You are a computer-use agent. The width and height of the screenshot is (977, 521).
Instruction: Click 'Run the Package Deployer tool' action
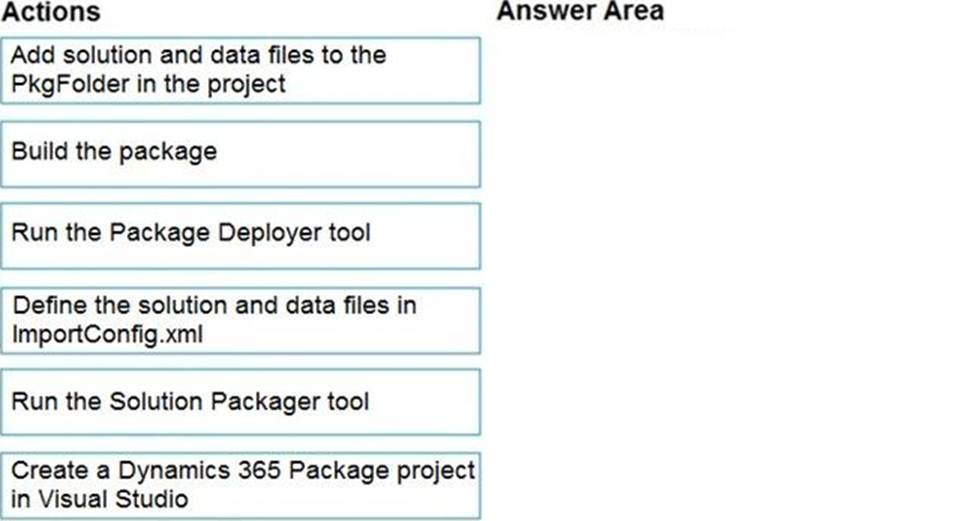point(241,236)
